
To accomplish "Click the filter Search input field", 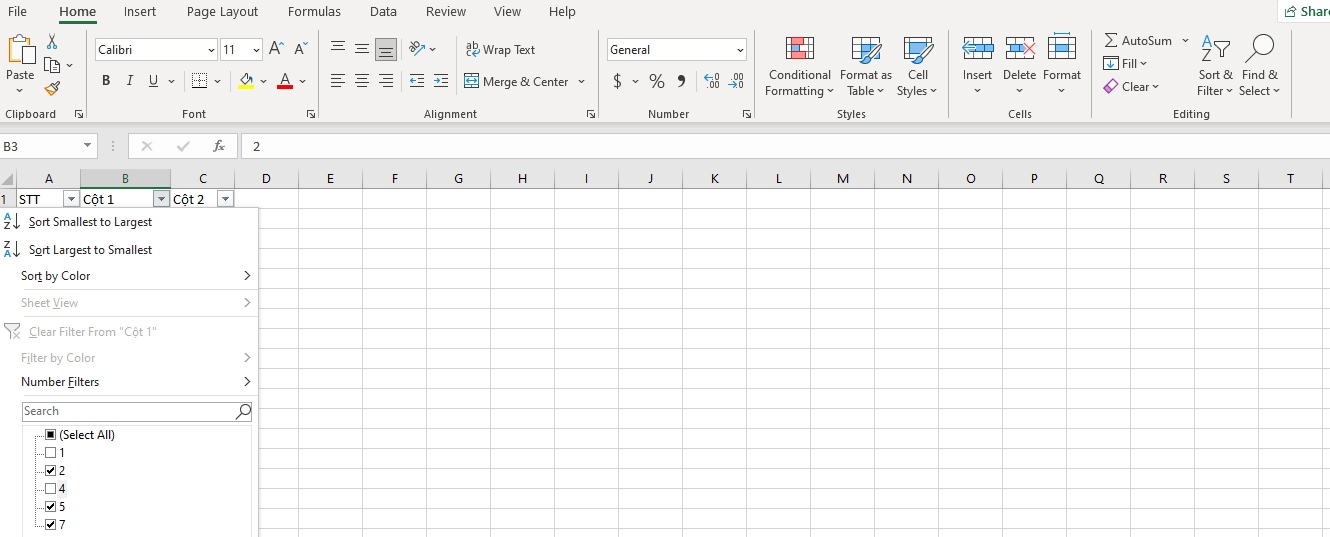I will (137, 411).
